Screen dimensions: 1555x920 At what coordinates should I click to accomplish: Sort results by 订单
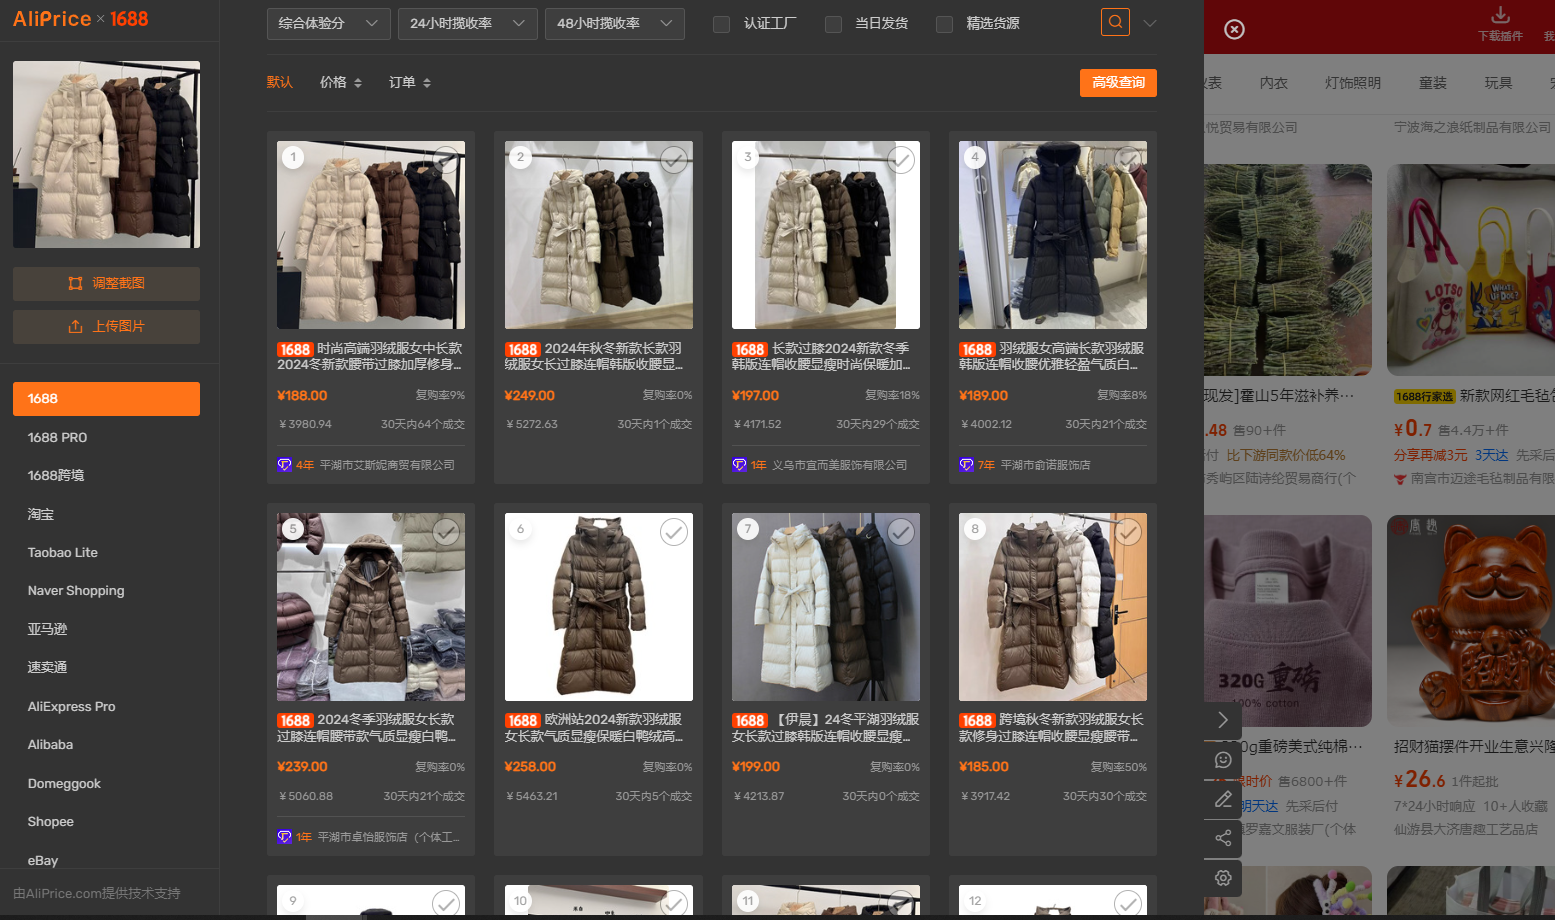(410, 83)
